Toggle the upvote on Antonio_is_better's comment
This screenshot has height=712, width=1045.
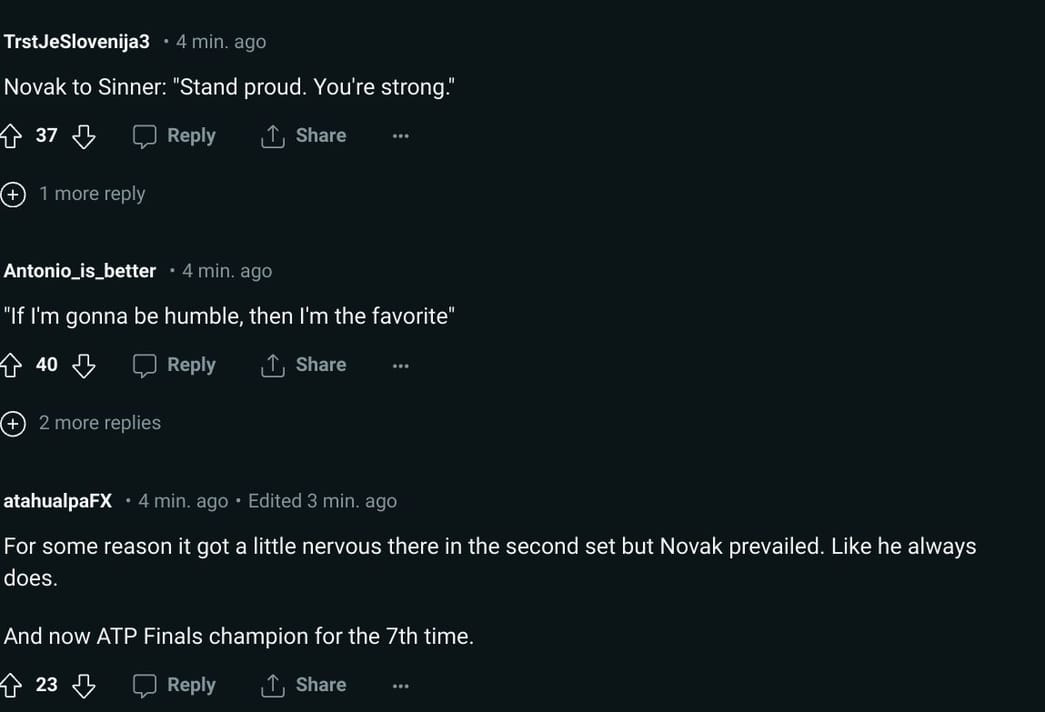point(14,365)
